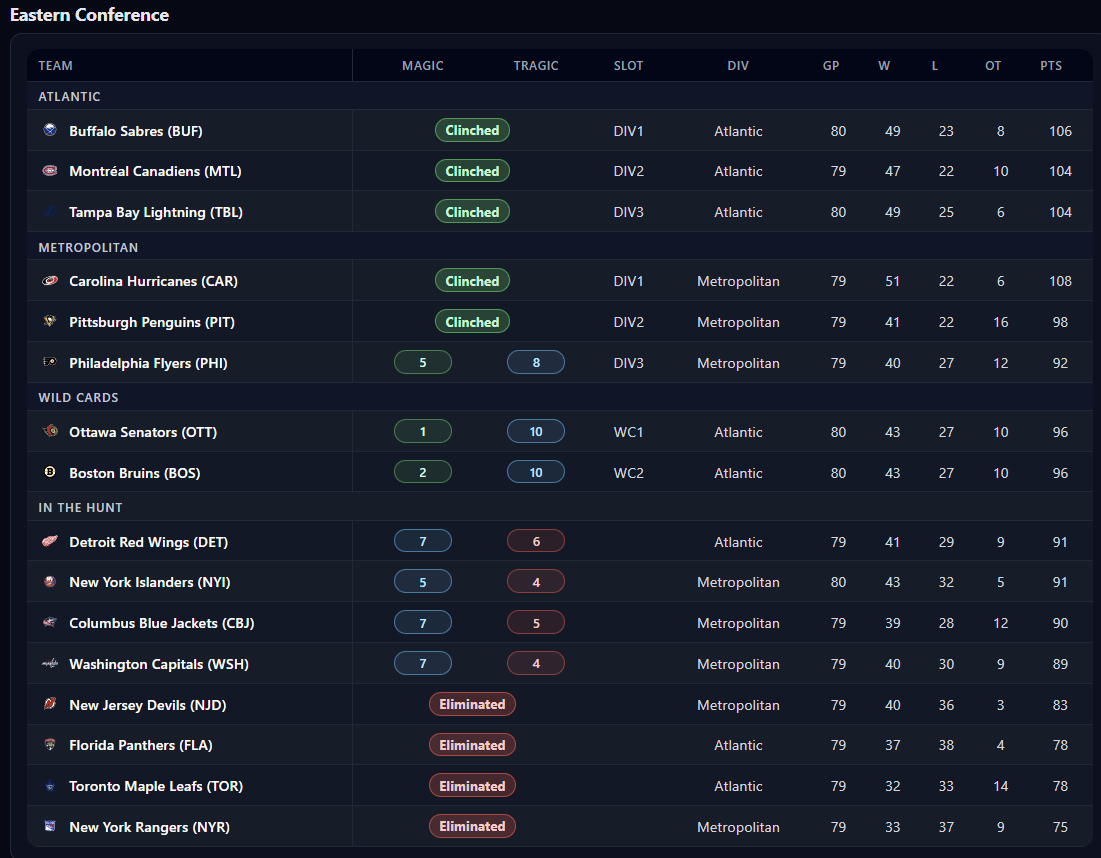Click the Detroit Red Wings team logo
Viewport: 1101px width, 858px height.
point(50,541)
